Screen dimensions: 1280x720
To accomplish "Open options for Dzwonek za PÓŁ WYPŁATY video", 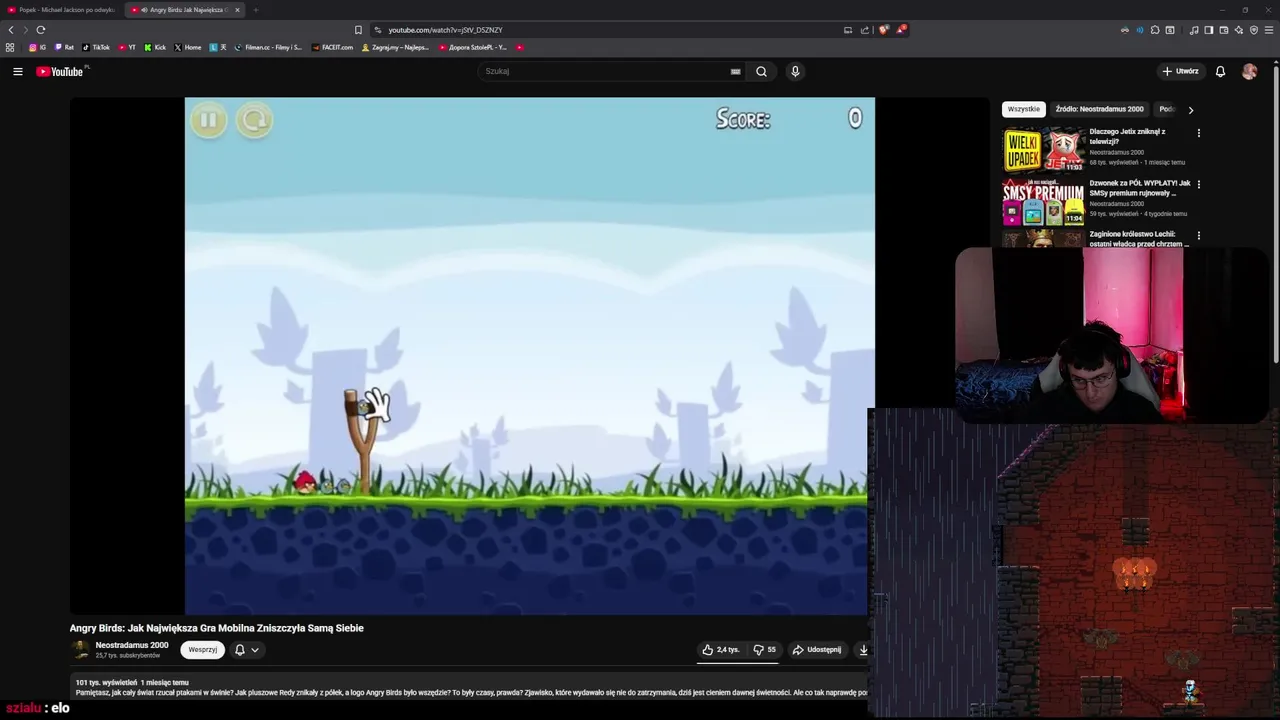I will [1199, 184].
